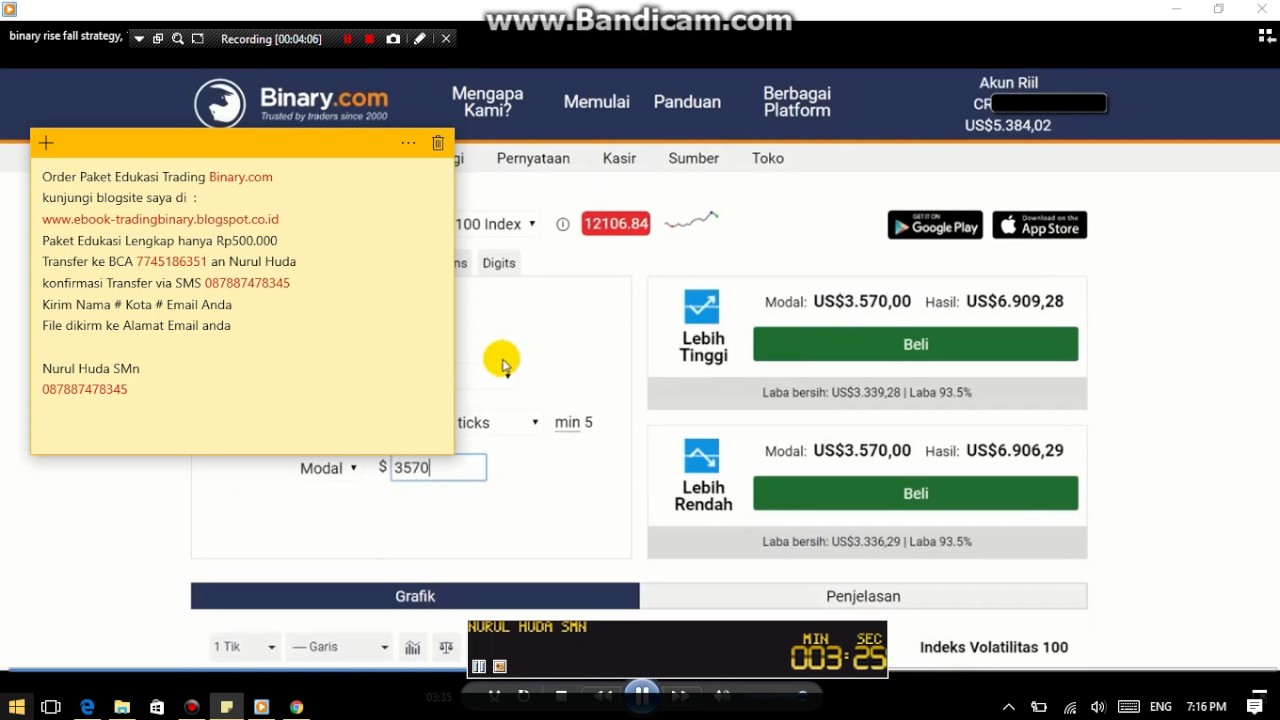
Task: Open sticky note three-dots menu
Action: click(x=408, y=143)
